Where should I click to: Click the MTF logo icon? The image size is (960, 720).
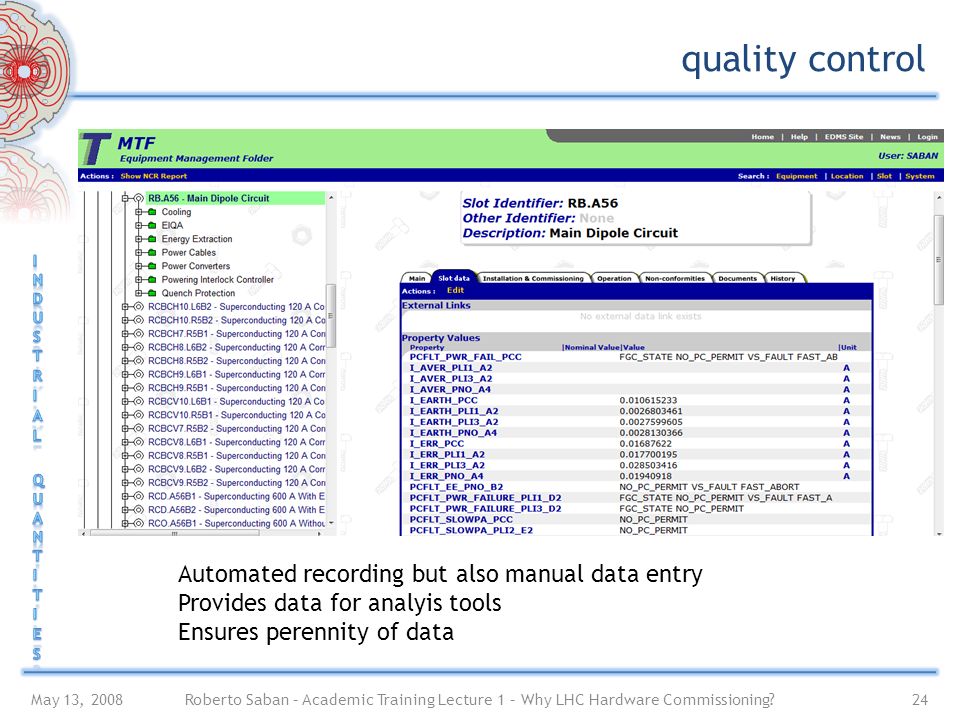97,148
